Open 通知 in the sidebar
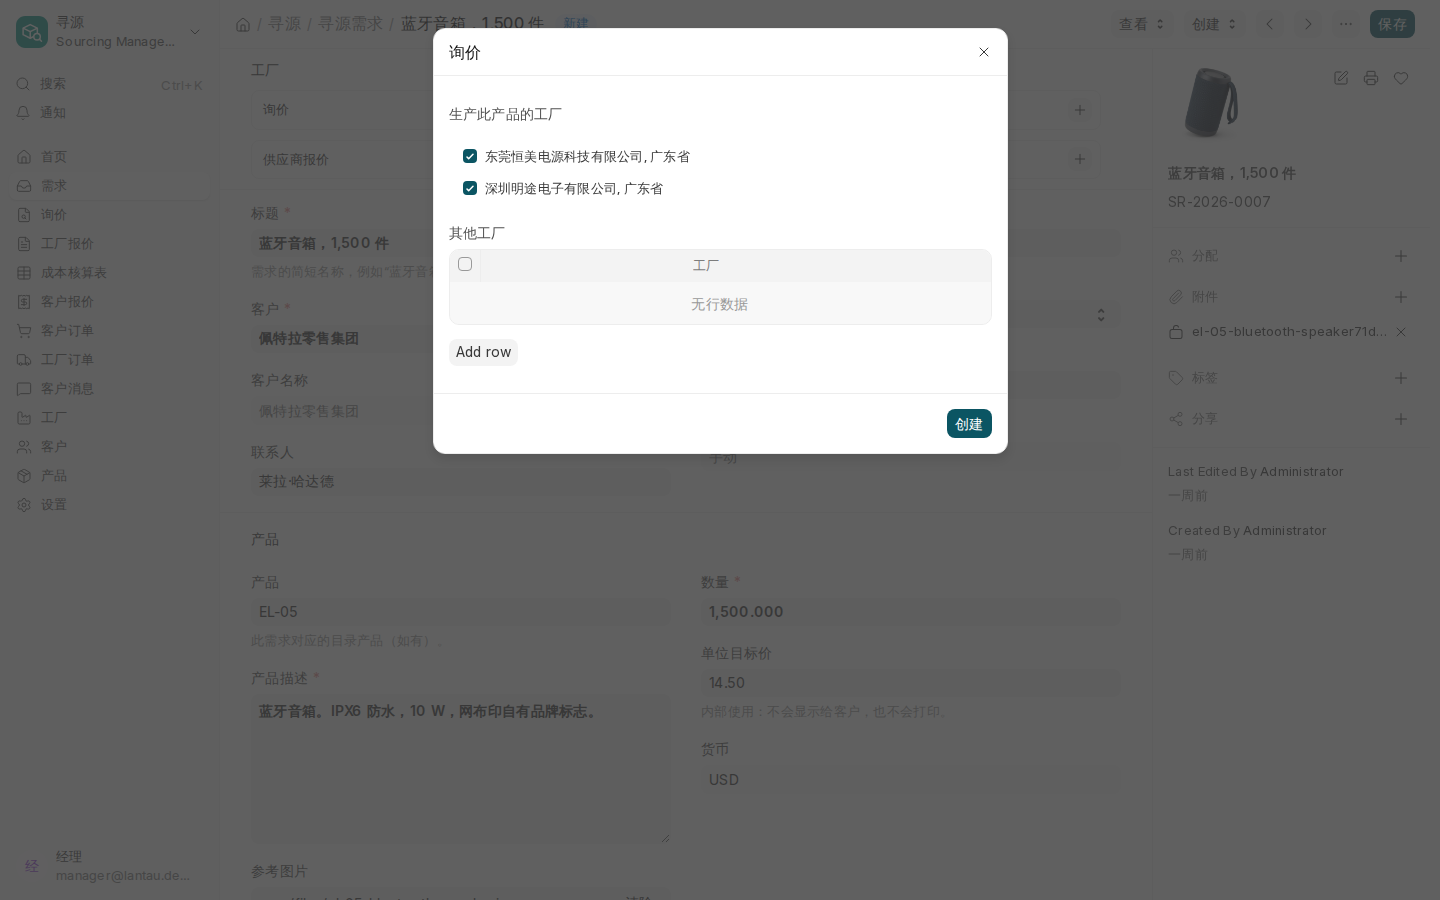 [110, 113]
